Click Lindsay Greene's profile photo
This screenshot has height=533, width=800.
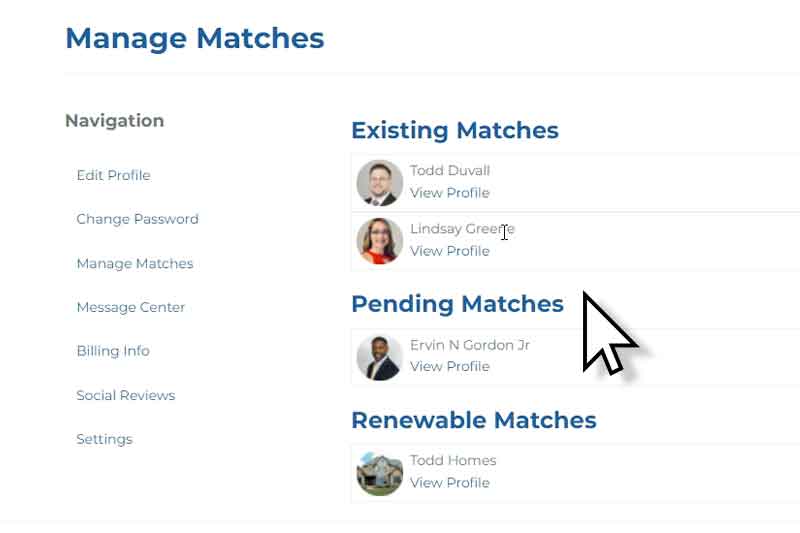pos(380,241)
